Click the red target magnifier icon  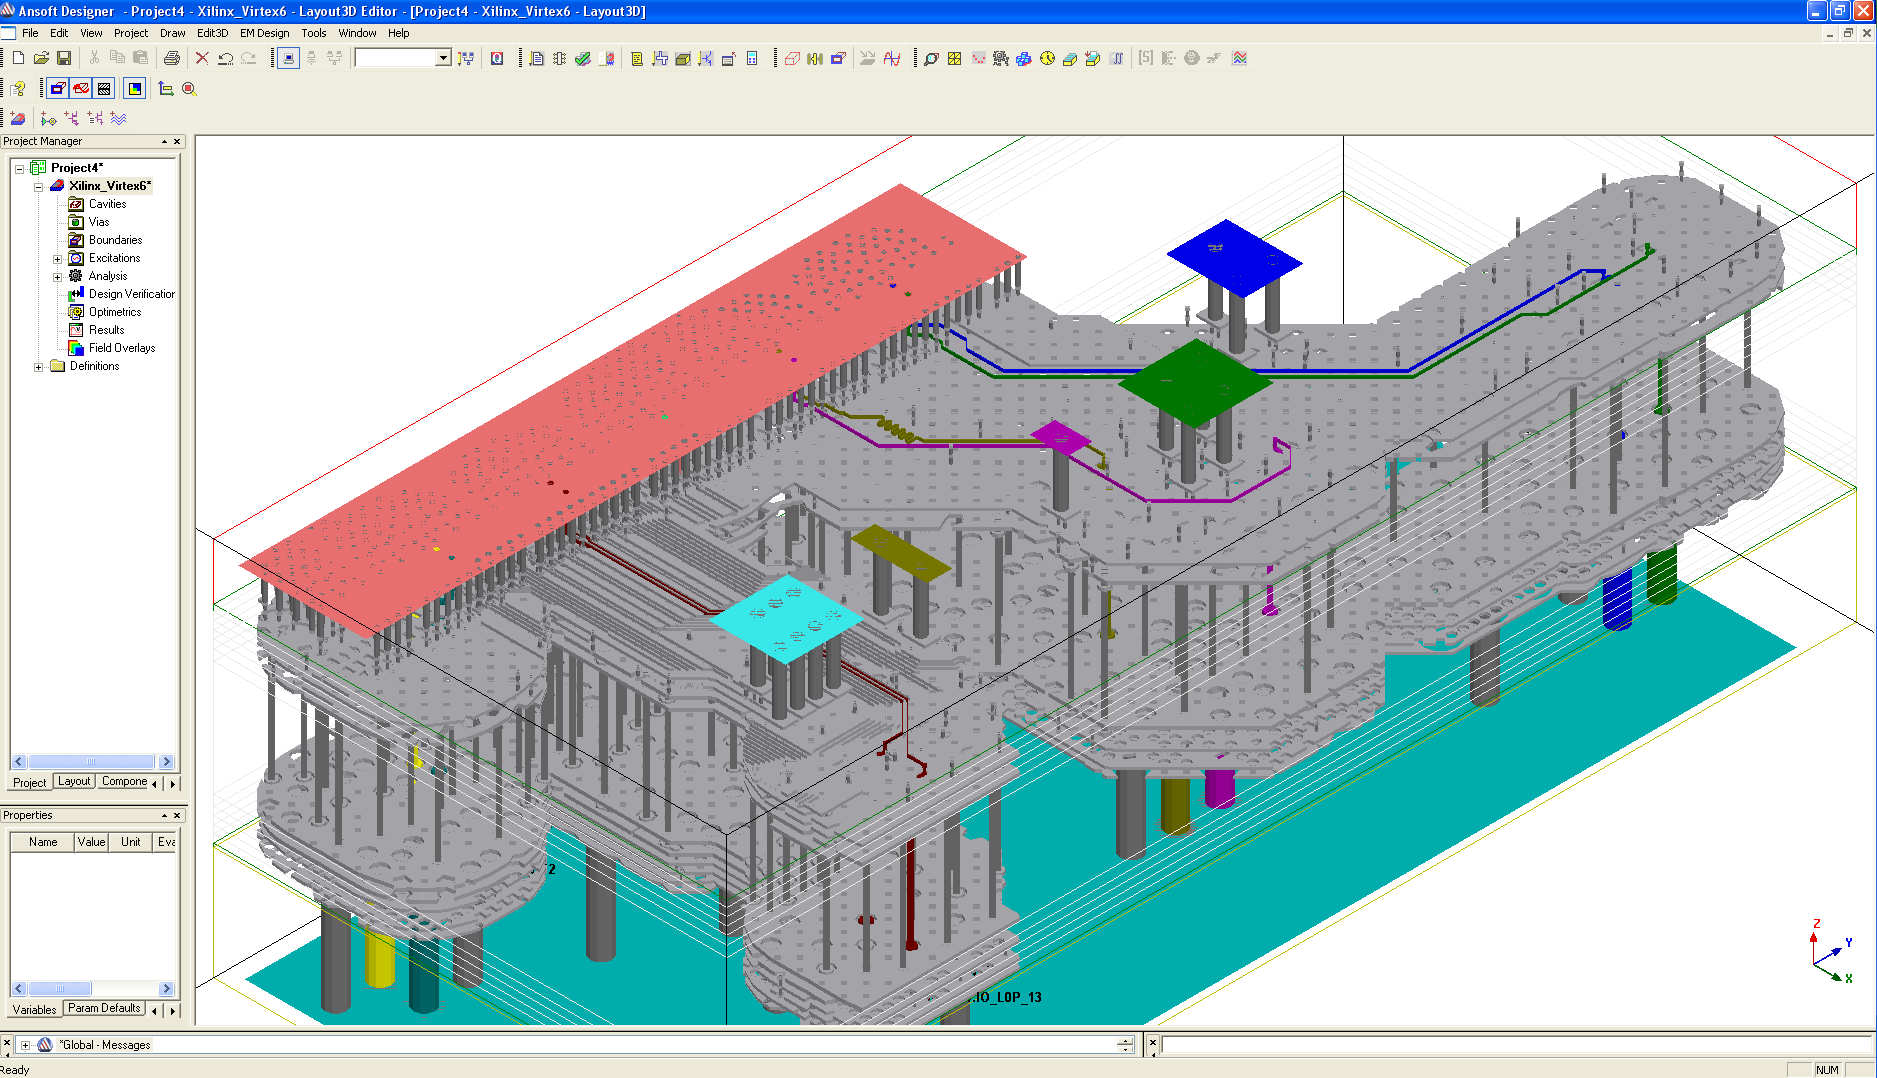click(x=189, y=88)
